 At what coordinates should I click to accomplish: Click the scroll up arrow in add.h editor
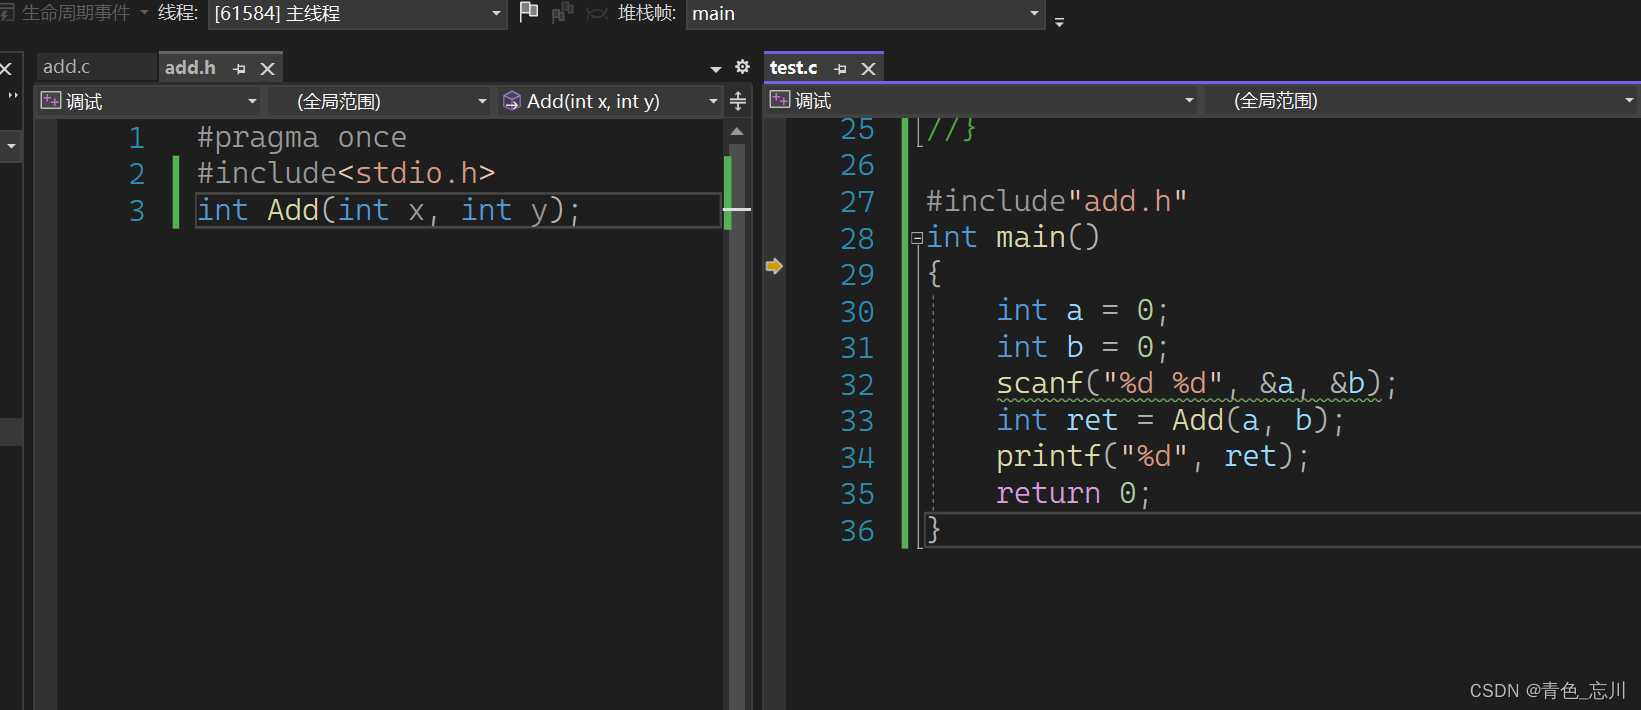(x=737, y=132)
